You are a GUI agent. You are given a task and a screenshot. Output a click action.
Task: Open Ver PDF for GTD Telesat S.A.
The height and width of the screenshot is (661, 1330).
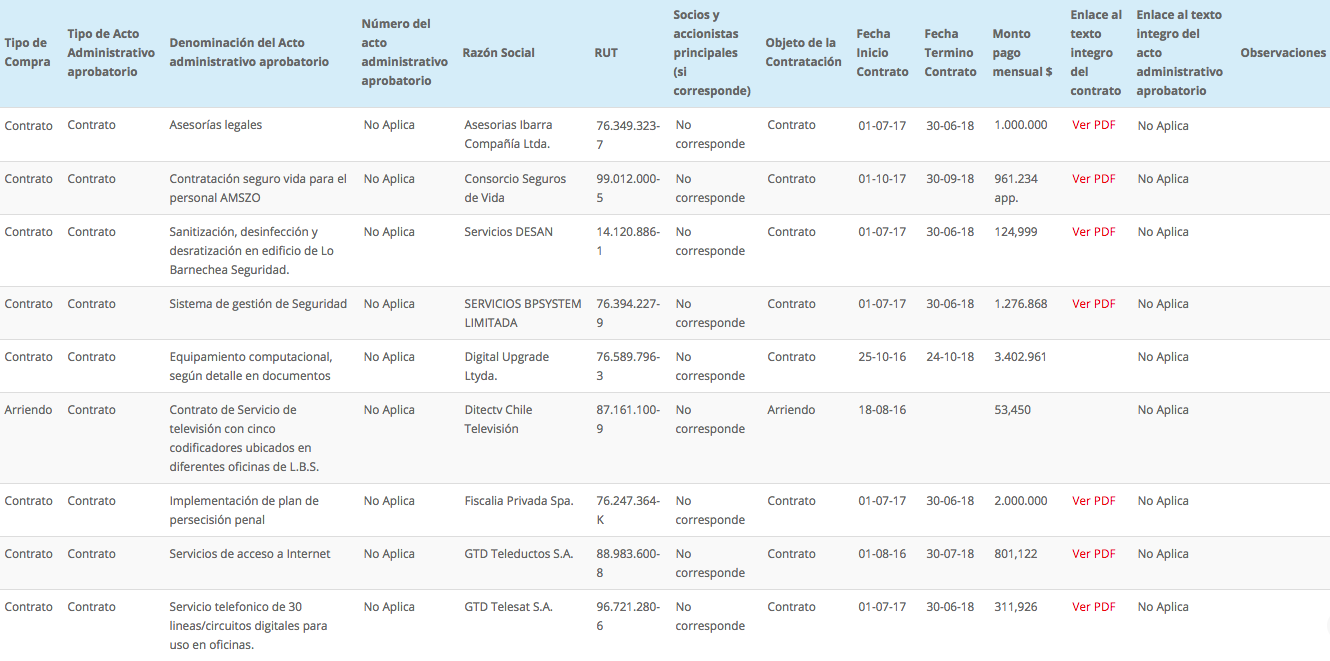(x=1093, y=607)
